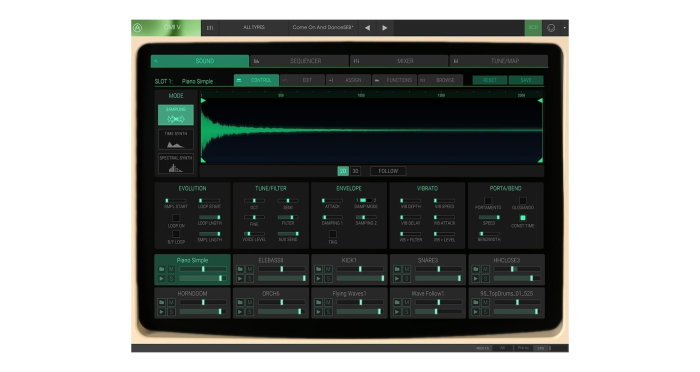Play the Piano Simple slot

tap(162, 279)
